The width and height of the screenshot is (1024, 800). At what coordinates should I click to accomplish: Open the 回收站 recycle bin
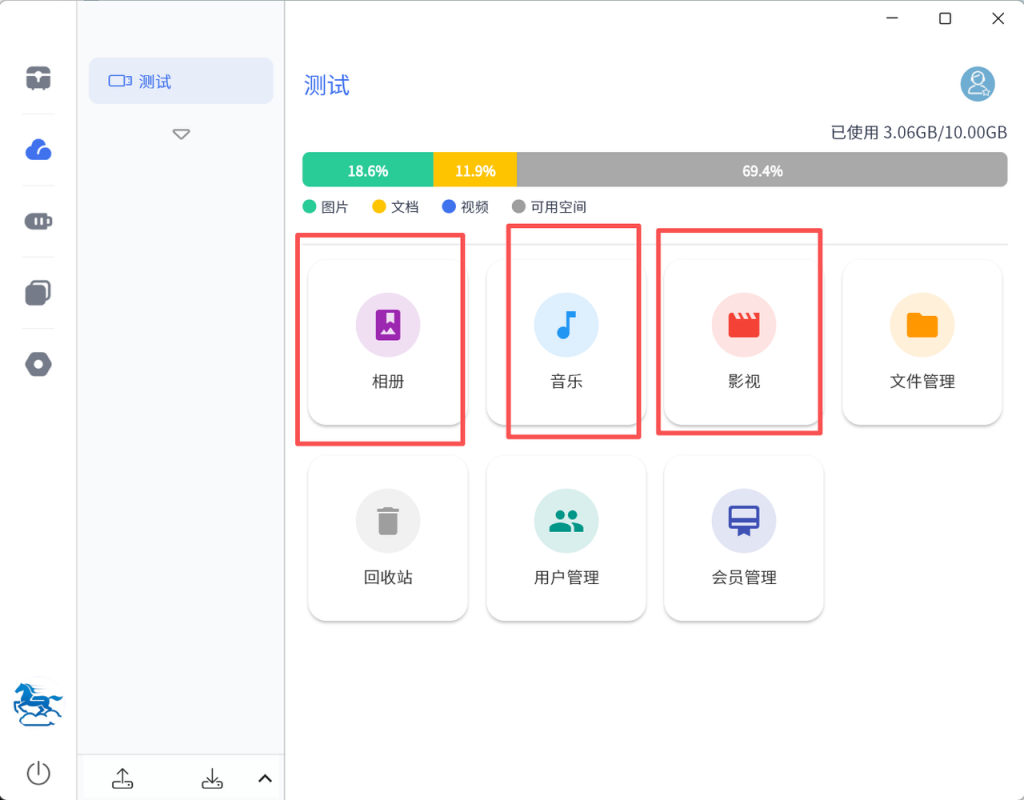(x=387, y=538)
